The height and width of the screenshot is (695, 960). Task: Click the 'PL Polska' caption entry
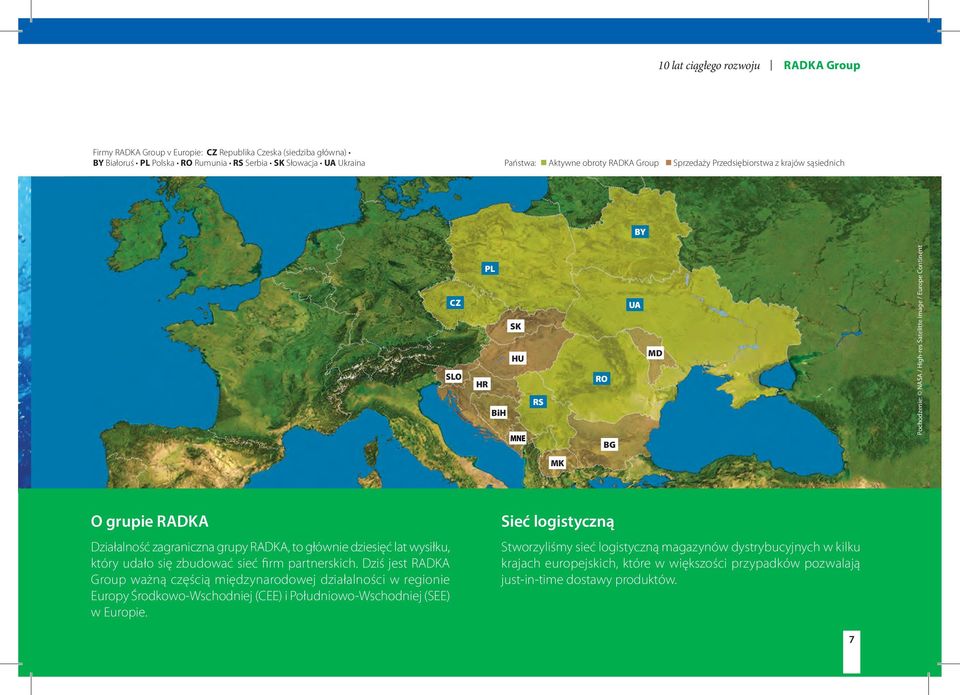tap(157, 163)
